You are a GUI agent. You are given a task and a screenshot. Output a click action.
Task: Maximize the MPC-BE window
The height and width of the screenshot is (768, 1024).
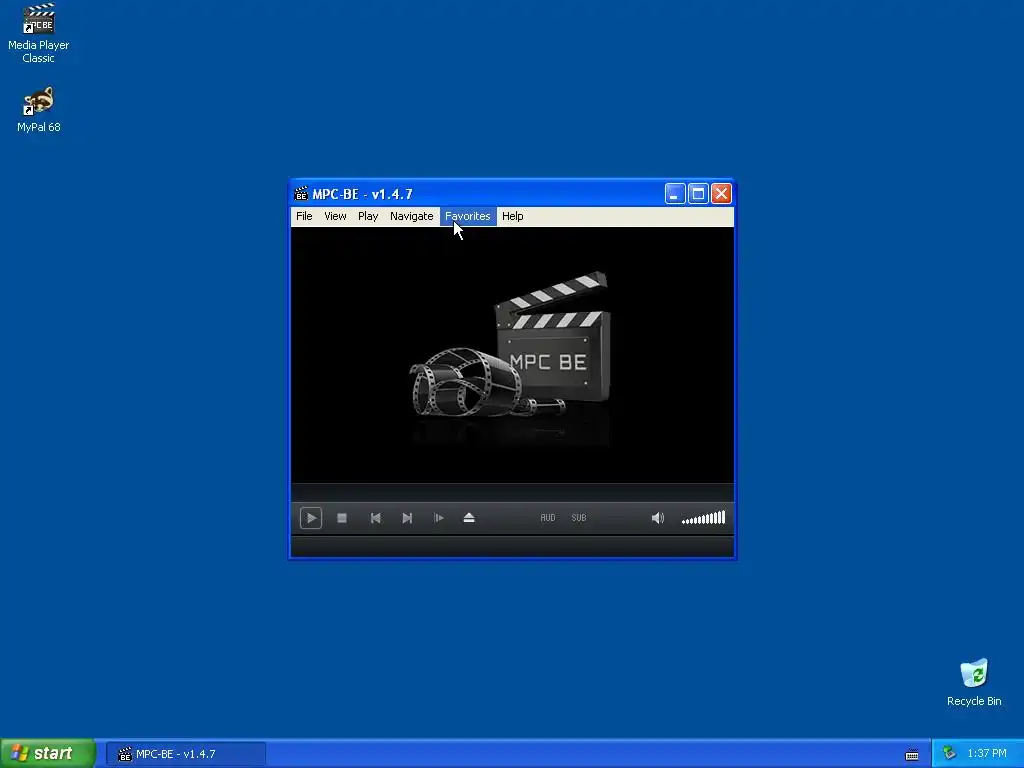click(698, 193)
